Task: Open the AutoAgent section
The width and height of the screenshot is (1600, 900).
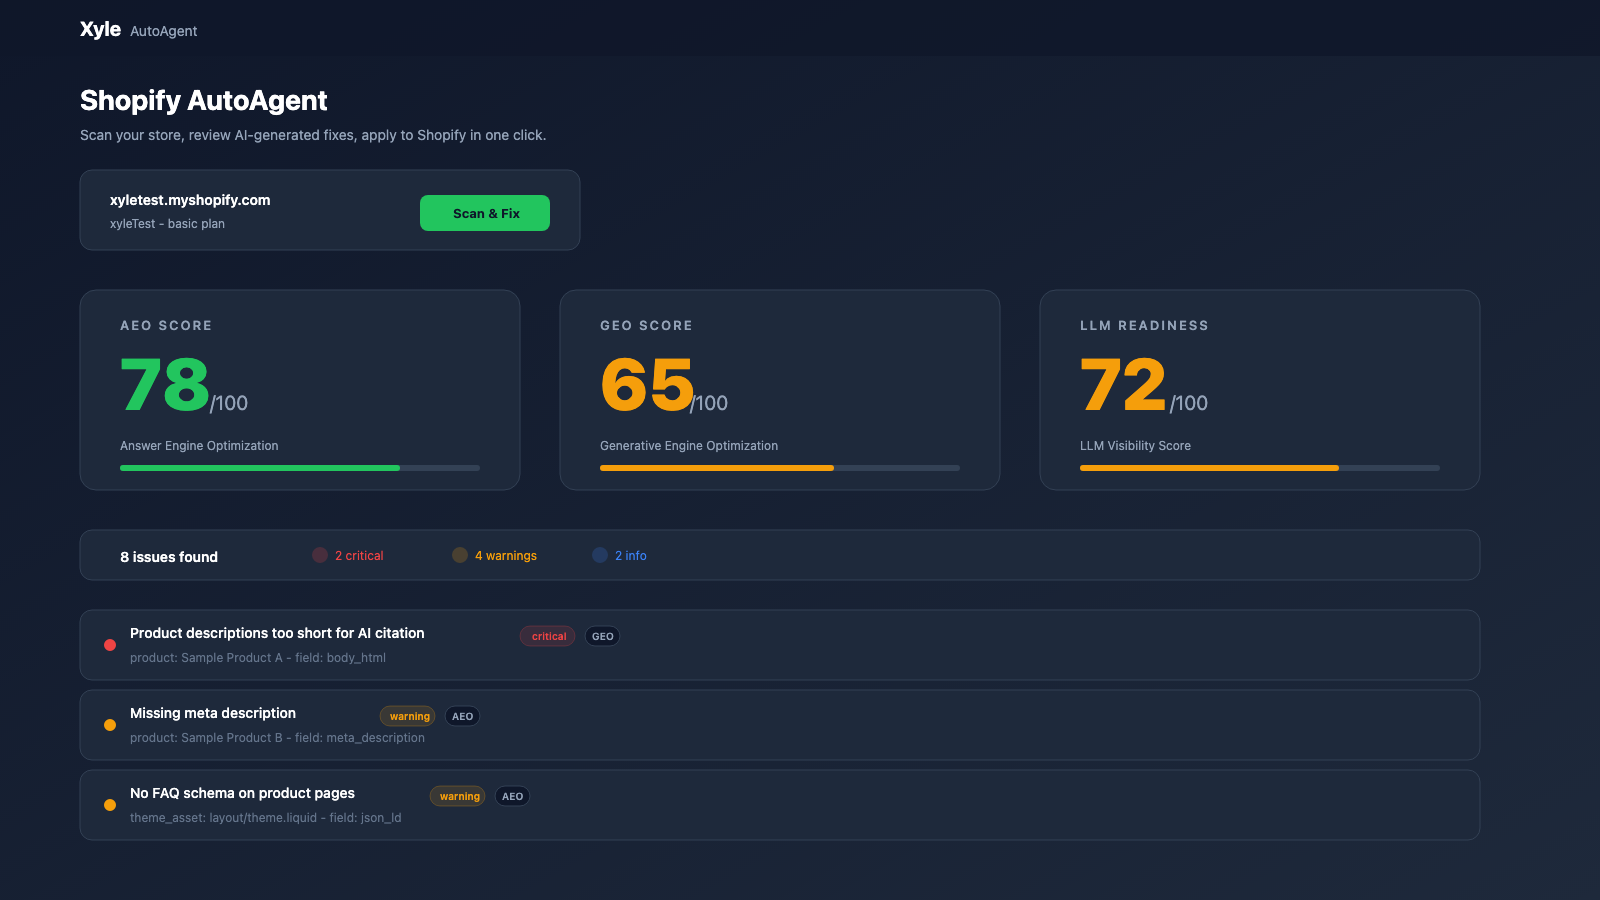Action: click(x=163, y=31)
